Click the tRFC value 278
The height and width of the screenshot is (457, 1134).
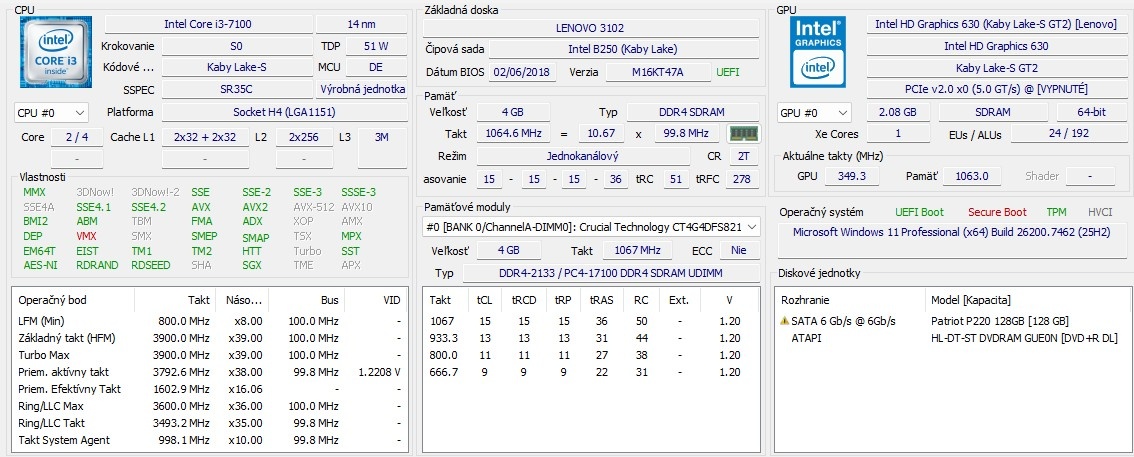741,179
